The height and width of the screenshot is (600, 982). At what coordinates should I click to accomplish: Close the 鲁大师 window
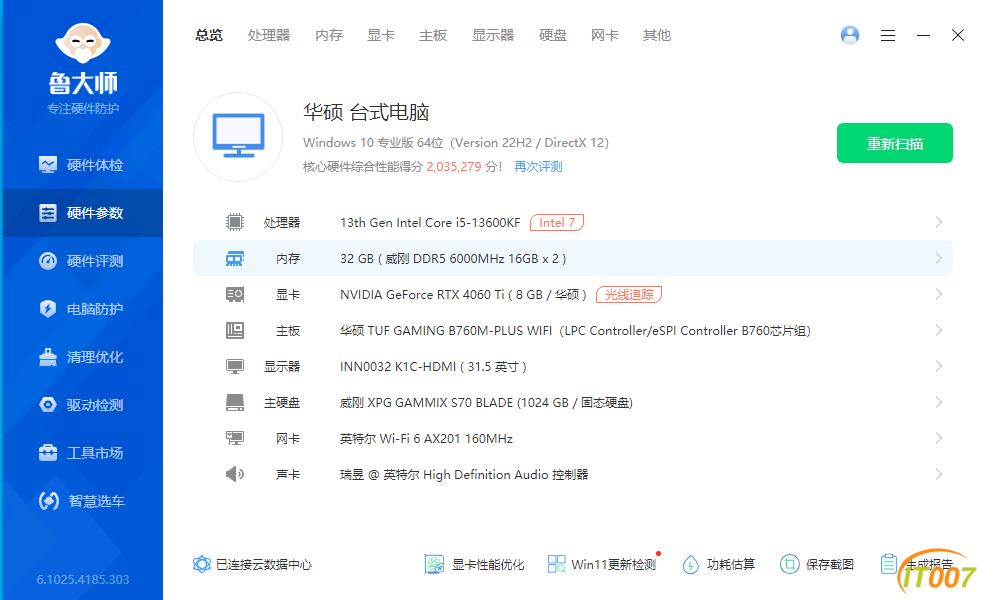click(x=958, y=35)
